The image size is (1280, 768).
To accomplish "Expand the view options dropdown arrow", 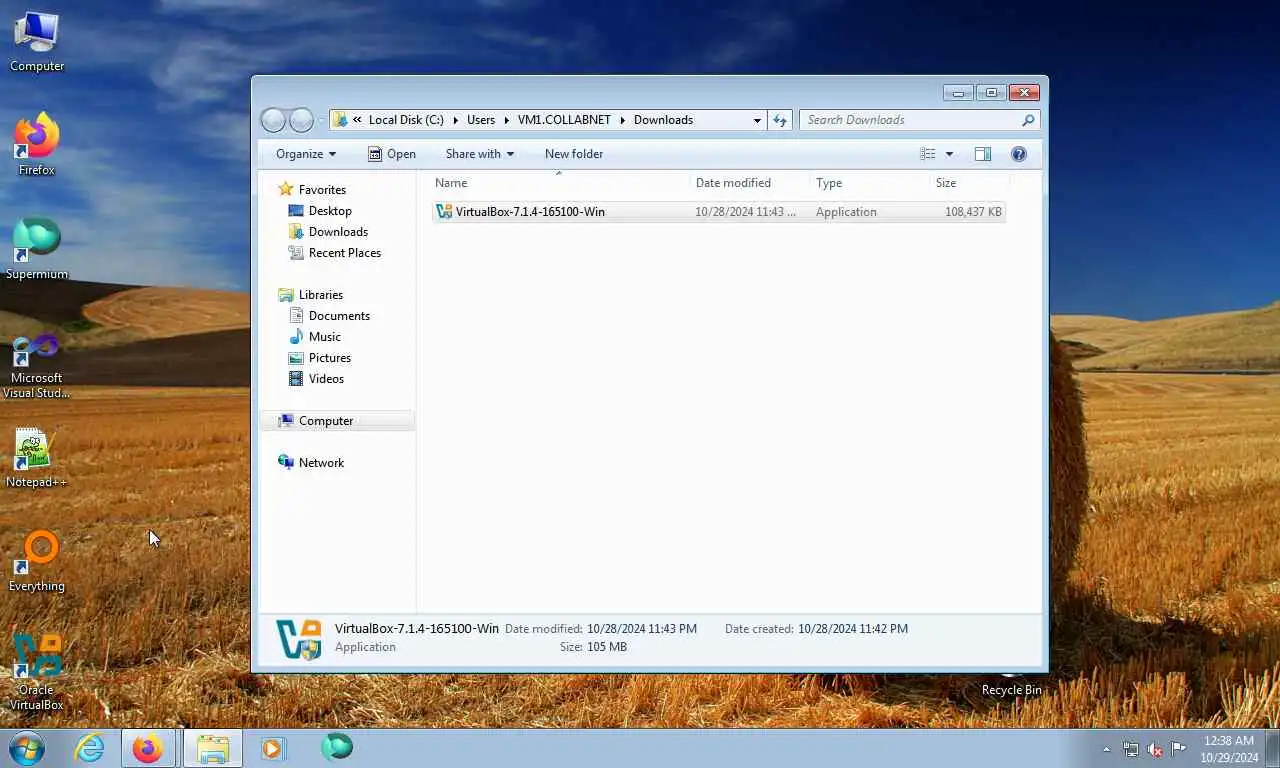I will click(949, 154).
